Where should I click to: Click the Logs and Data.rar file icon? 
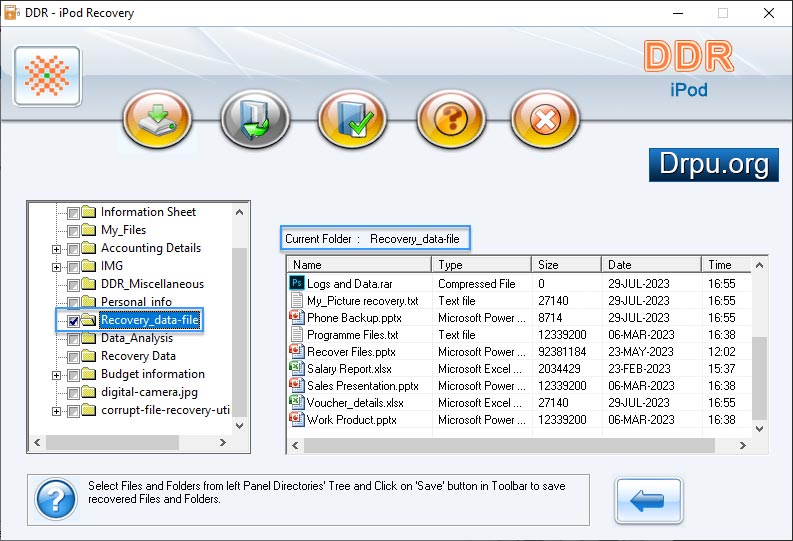[297, 283]
